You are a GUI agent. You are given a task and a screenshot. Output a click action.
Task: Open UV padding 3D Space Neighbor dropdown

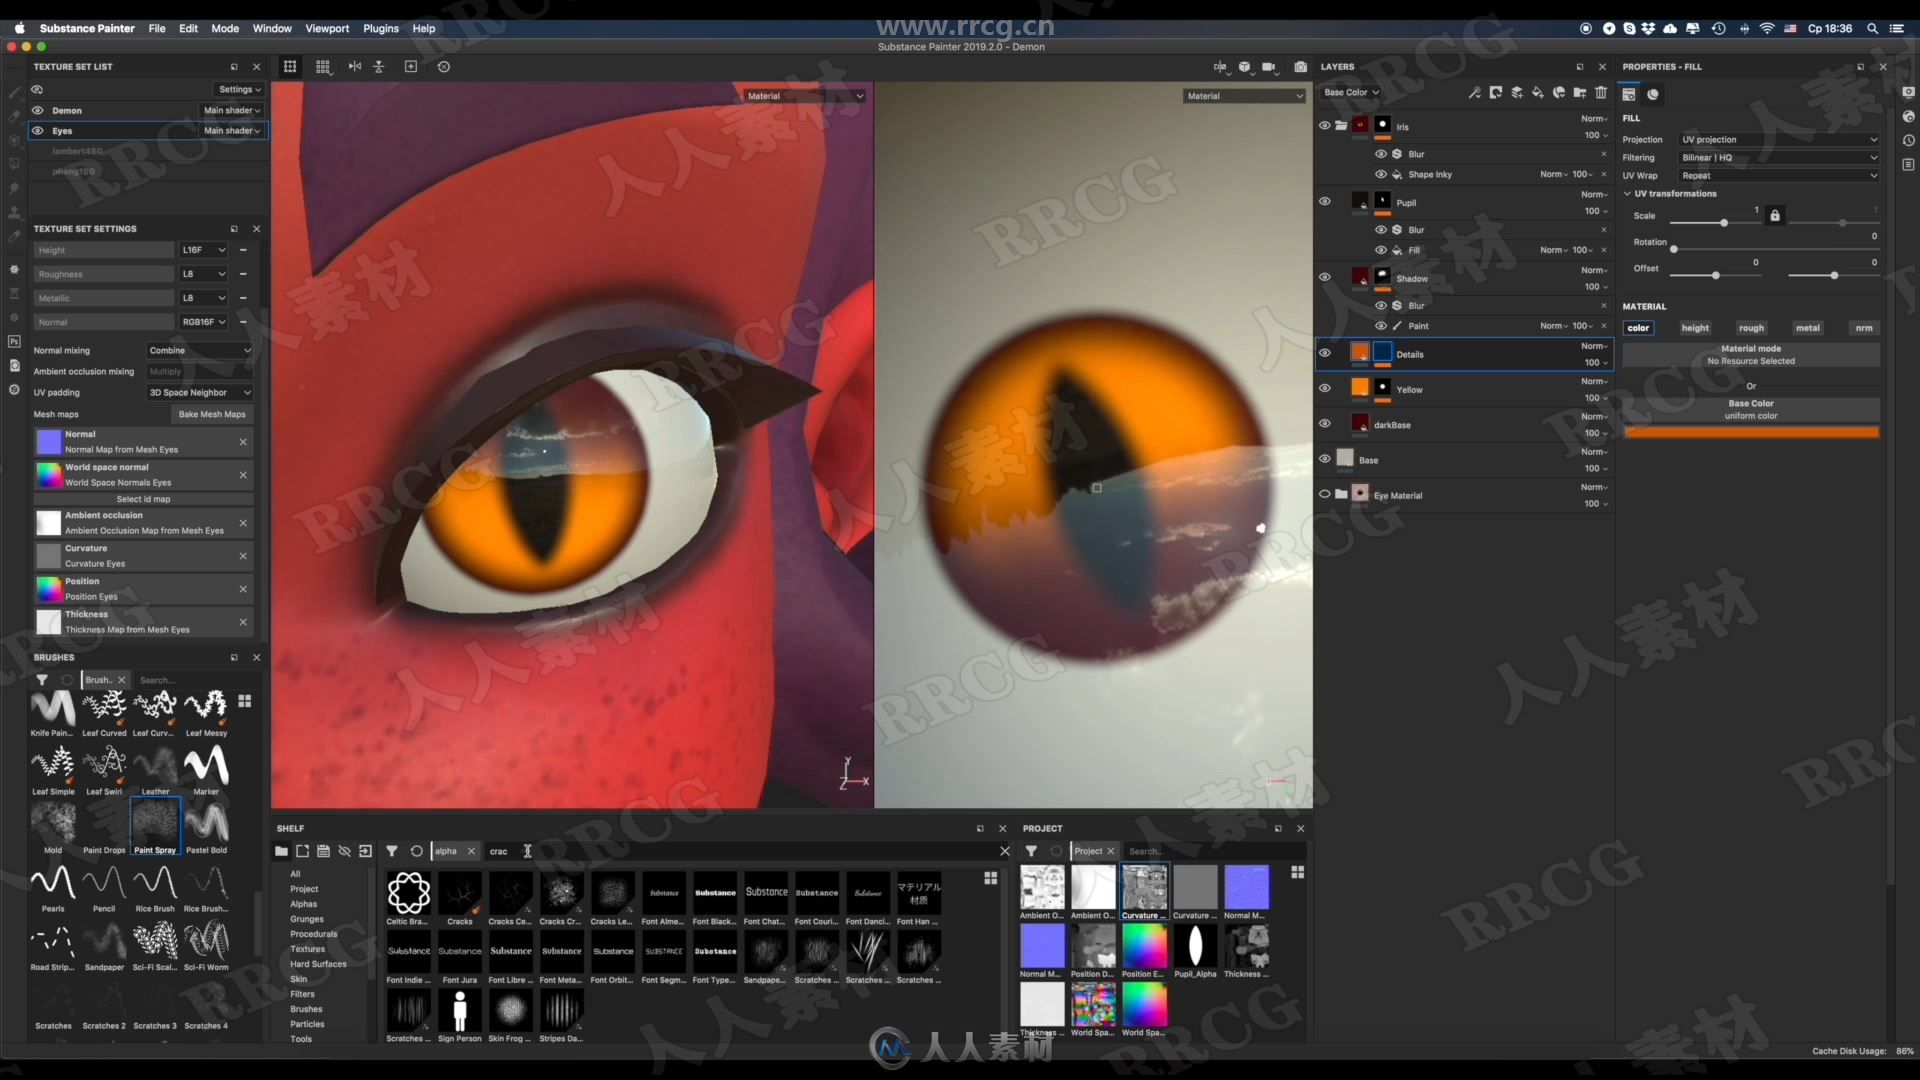tap(199, 393)
